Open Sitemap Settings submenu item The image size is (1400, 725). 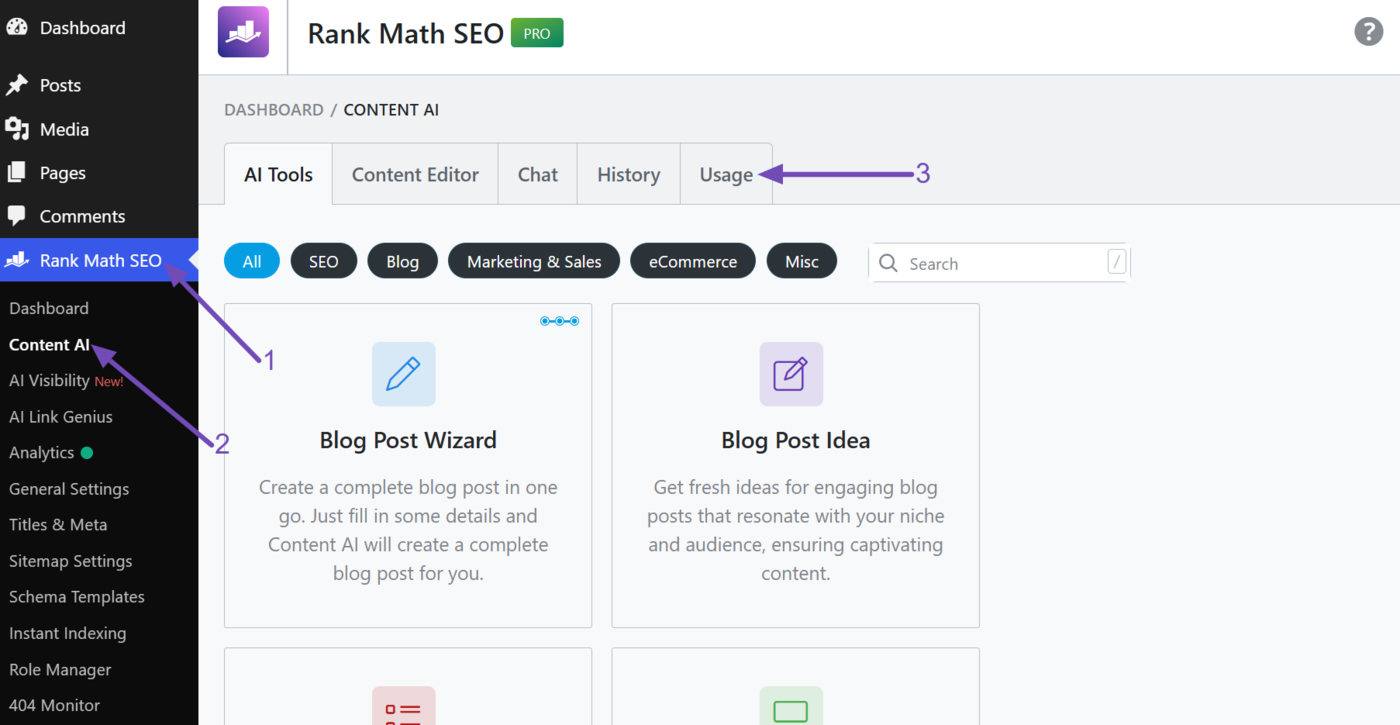[71, 561]
